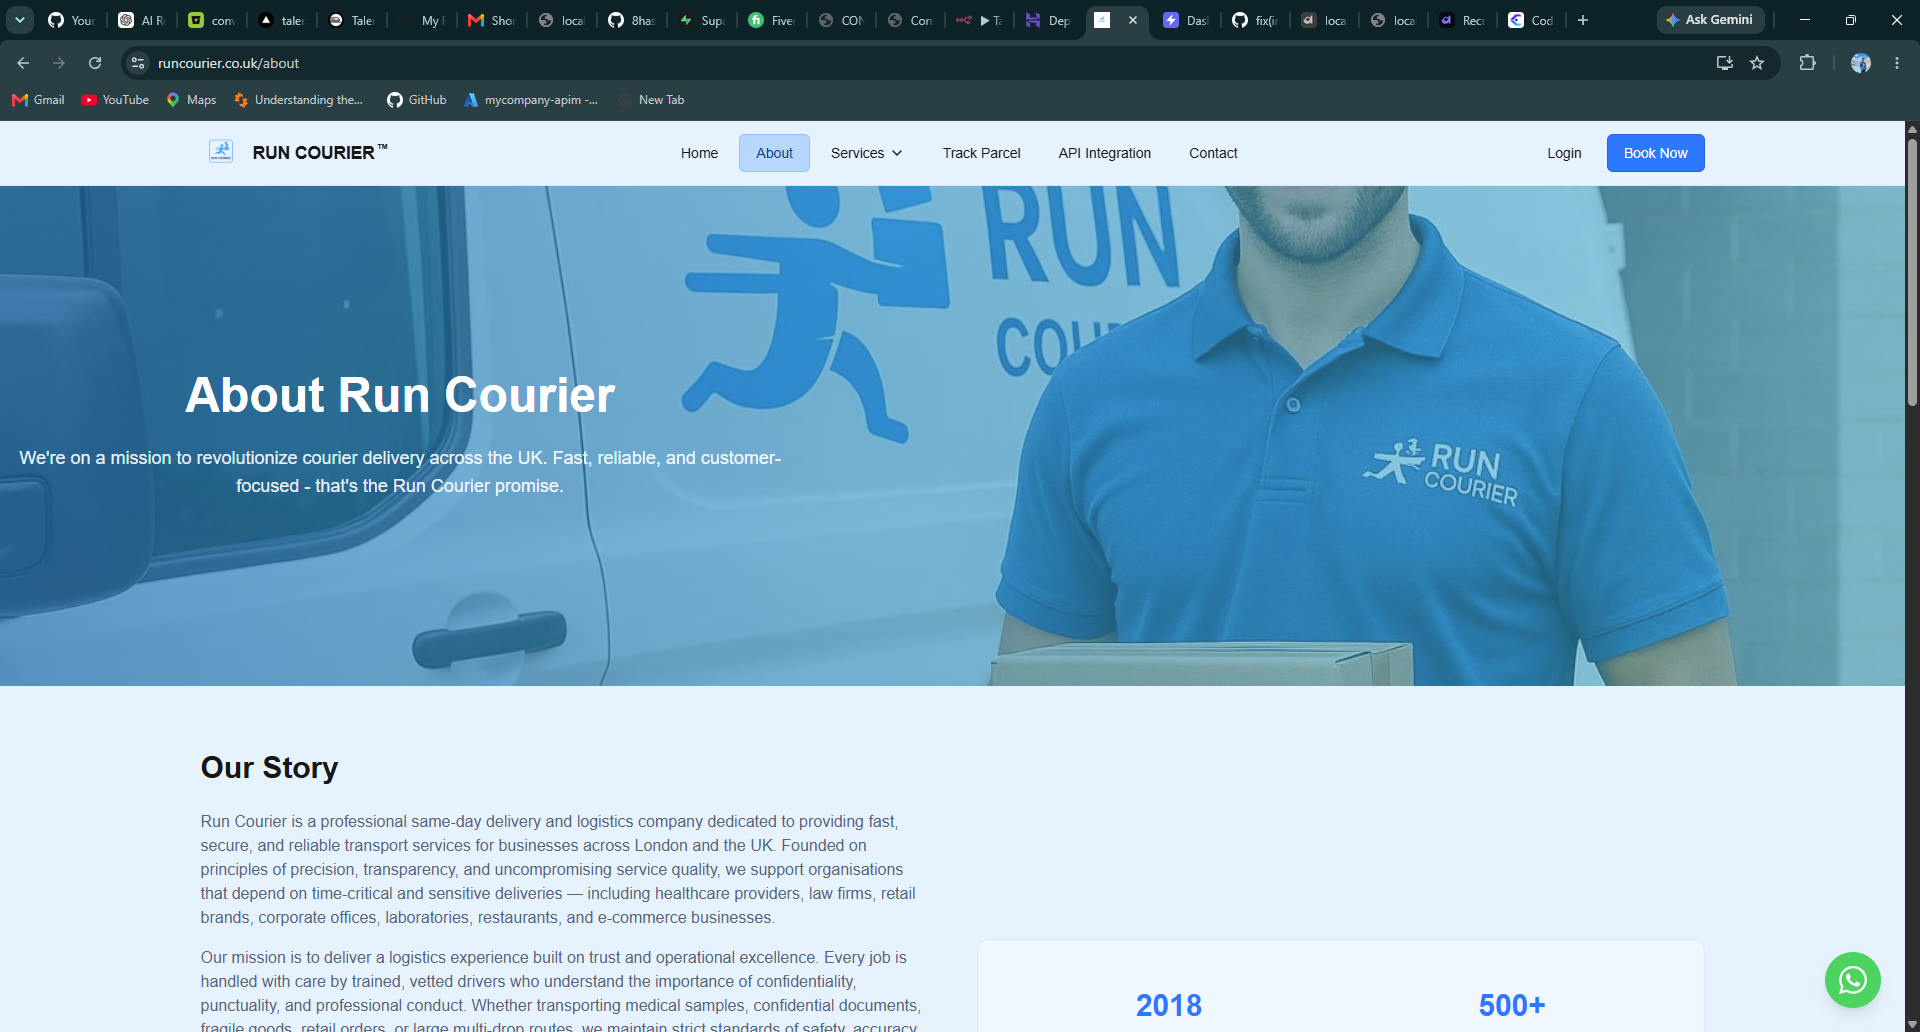Viewport: 1920px width, 1032px height.
Task: Go to Home in site navigation
Action: point(699,153)
